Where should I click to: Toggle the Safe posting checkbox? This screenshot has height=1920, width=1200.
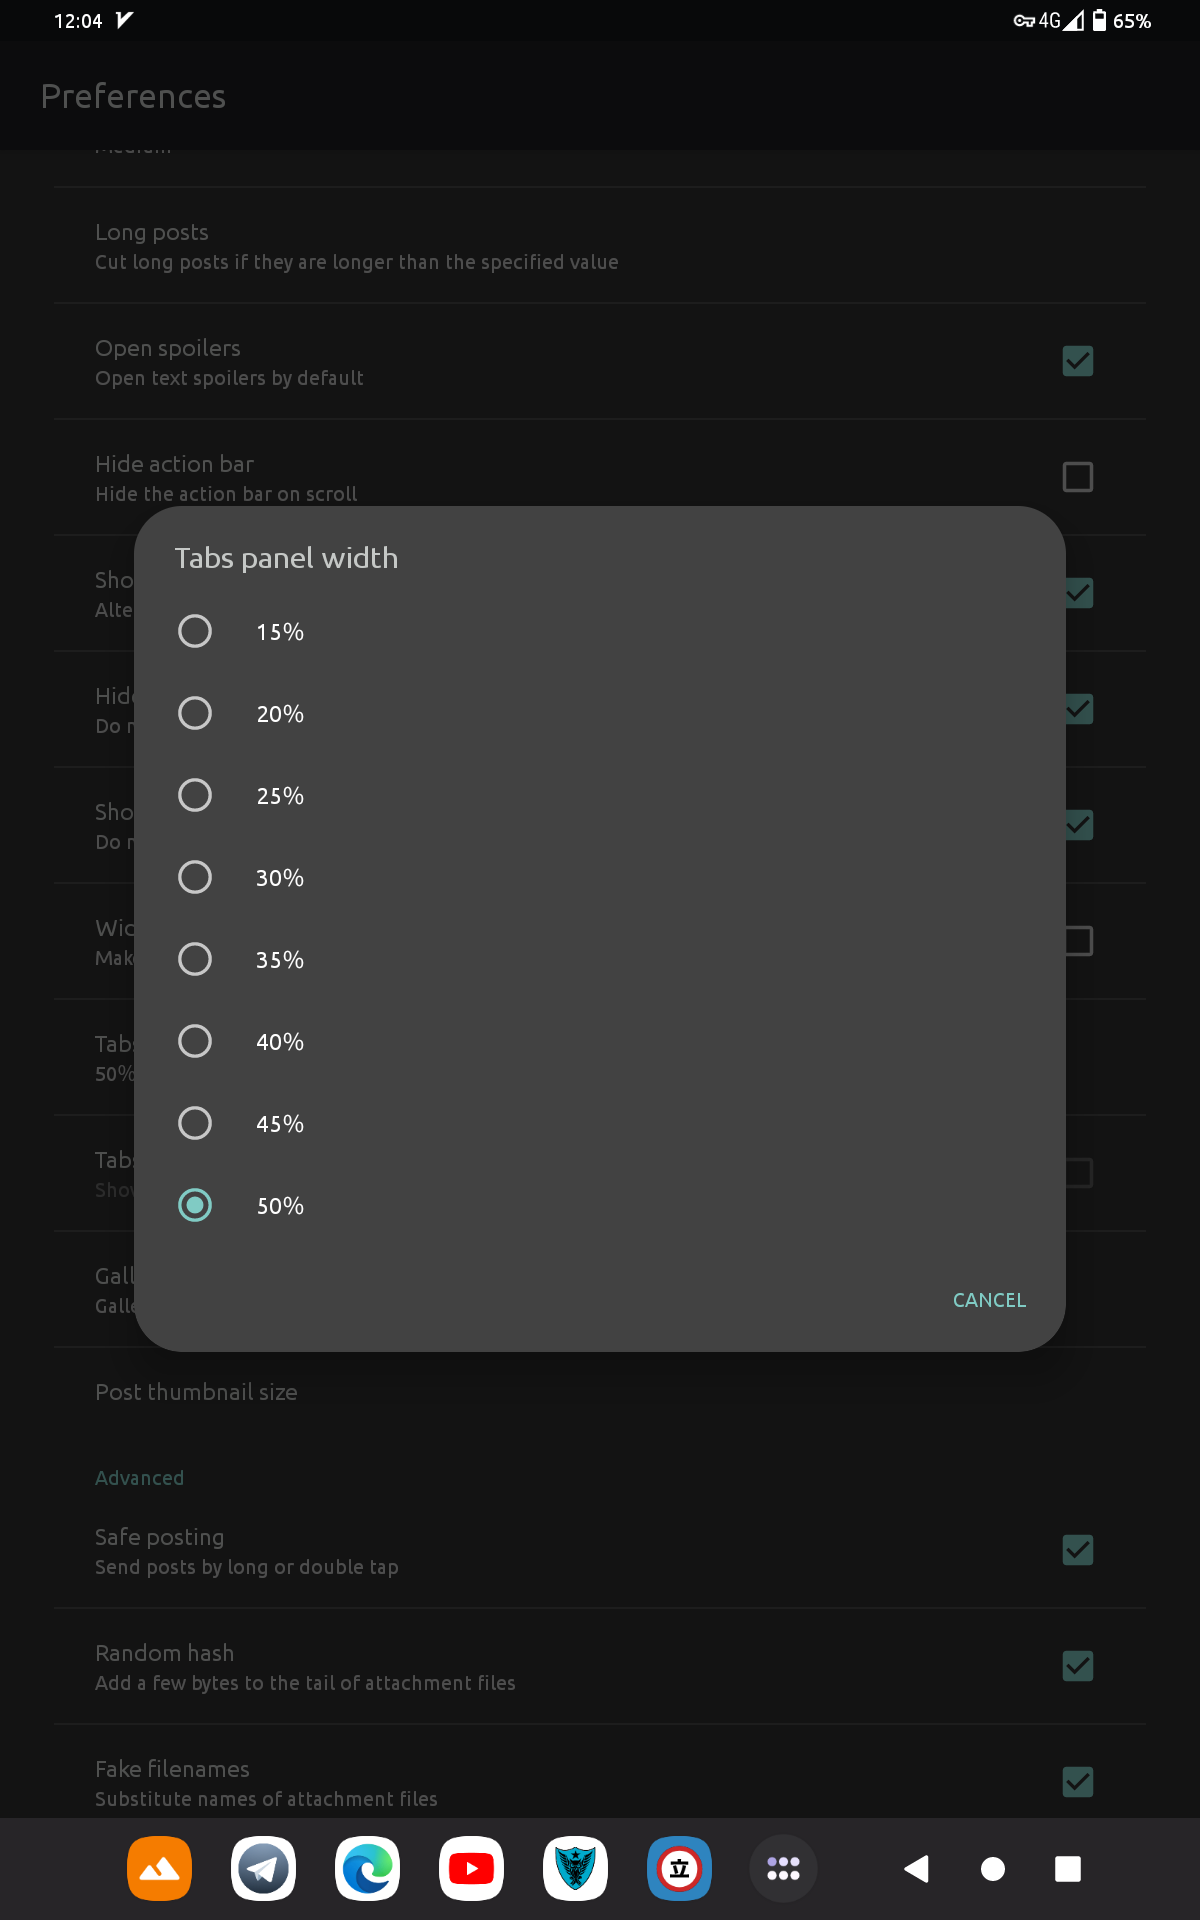click(x=1078, y=1550)
